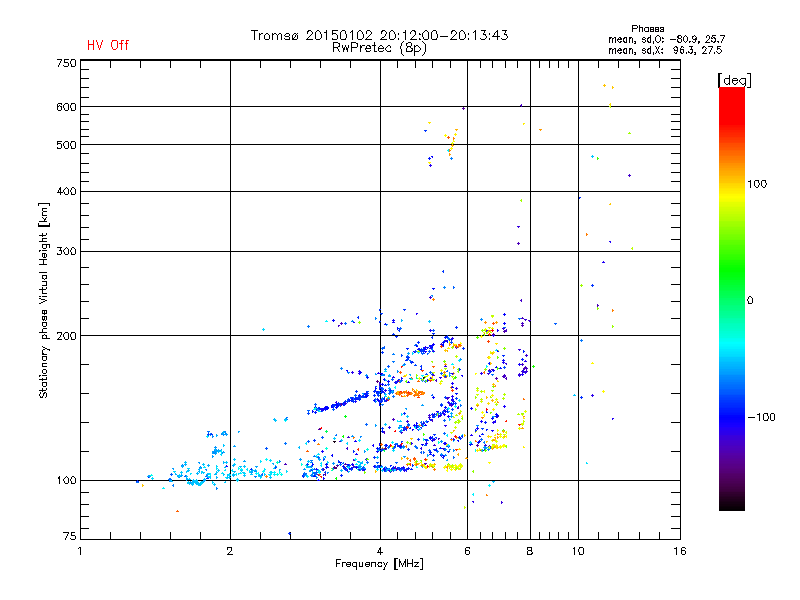Click the orange echo cluster near 4.5 MHz
The image size is (800, 600).
[x=410, y=393]
